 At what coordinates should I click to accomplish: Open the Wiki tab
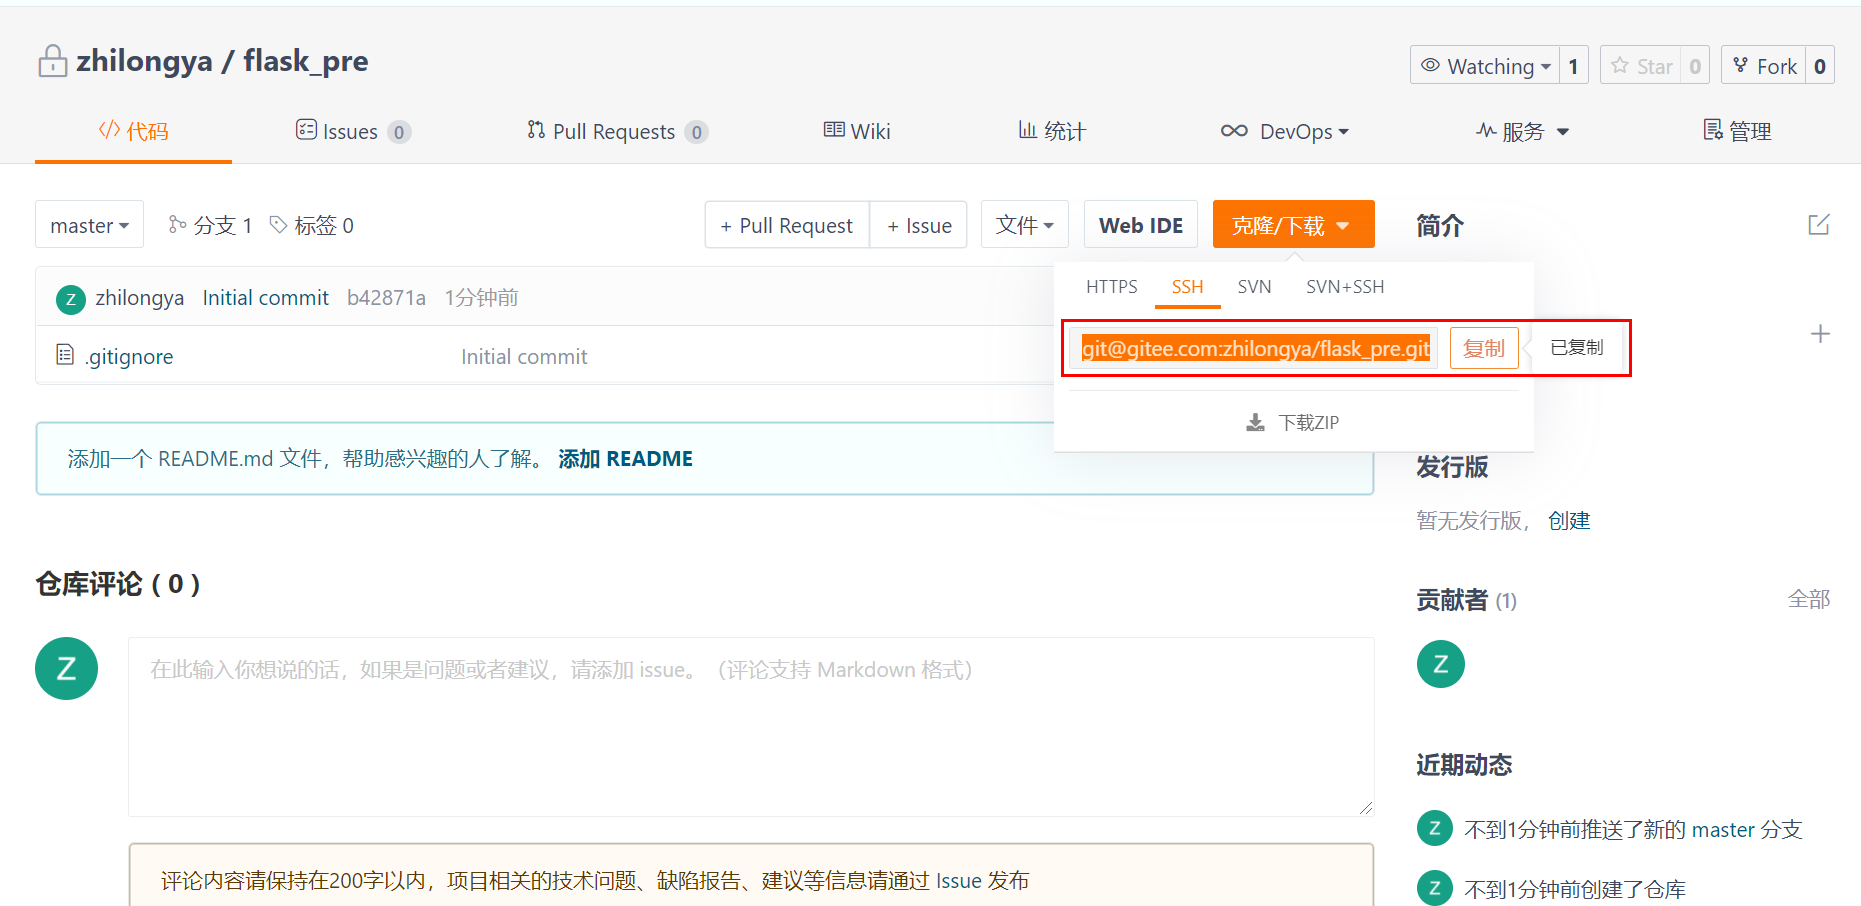(x=857, y=131)
